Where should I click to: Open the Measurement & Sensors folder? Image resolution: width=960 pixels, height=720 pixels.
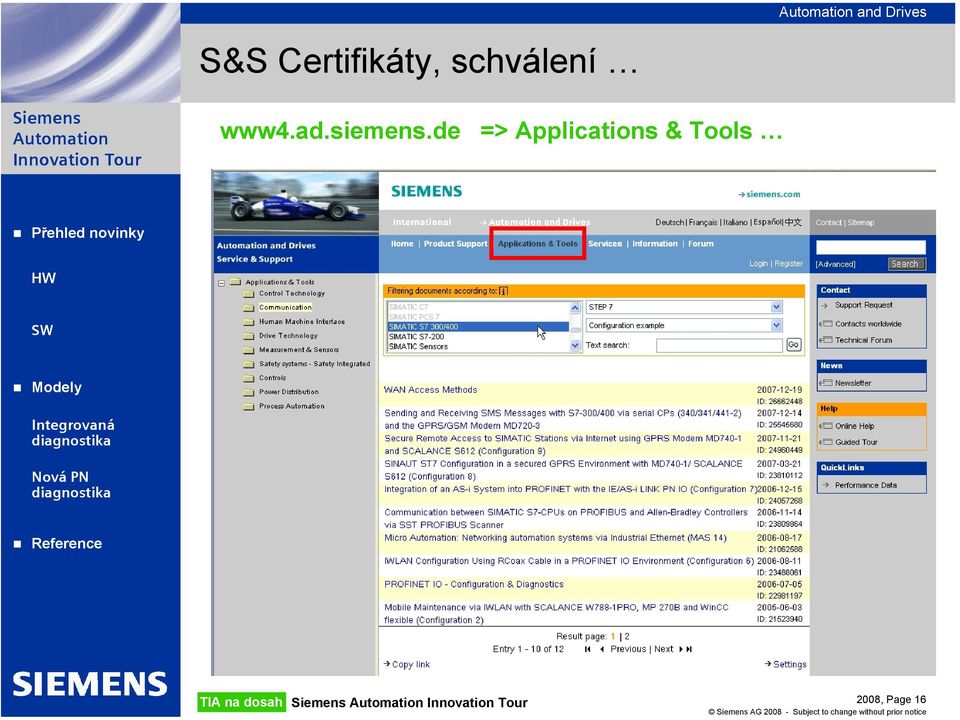299,350
